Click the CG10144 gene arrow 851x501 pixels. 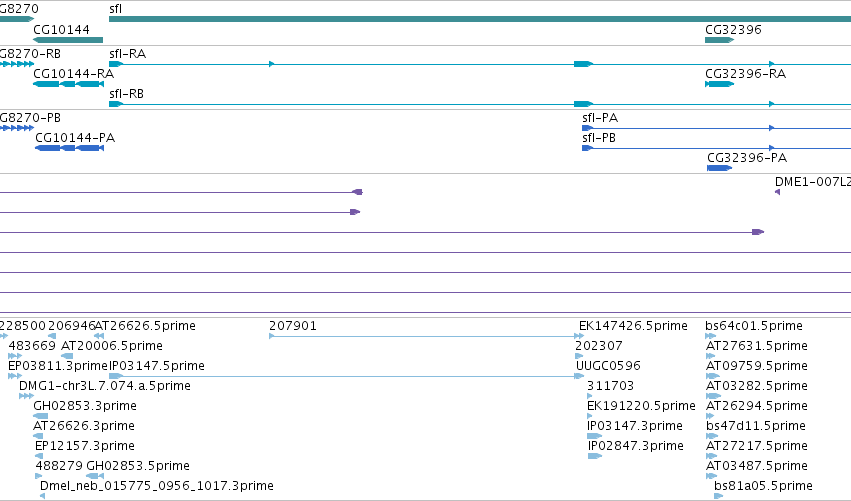68,40
